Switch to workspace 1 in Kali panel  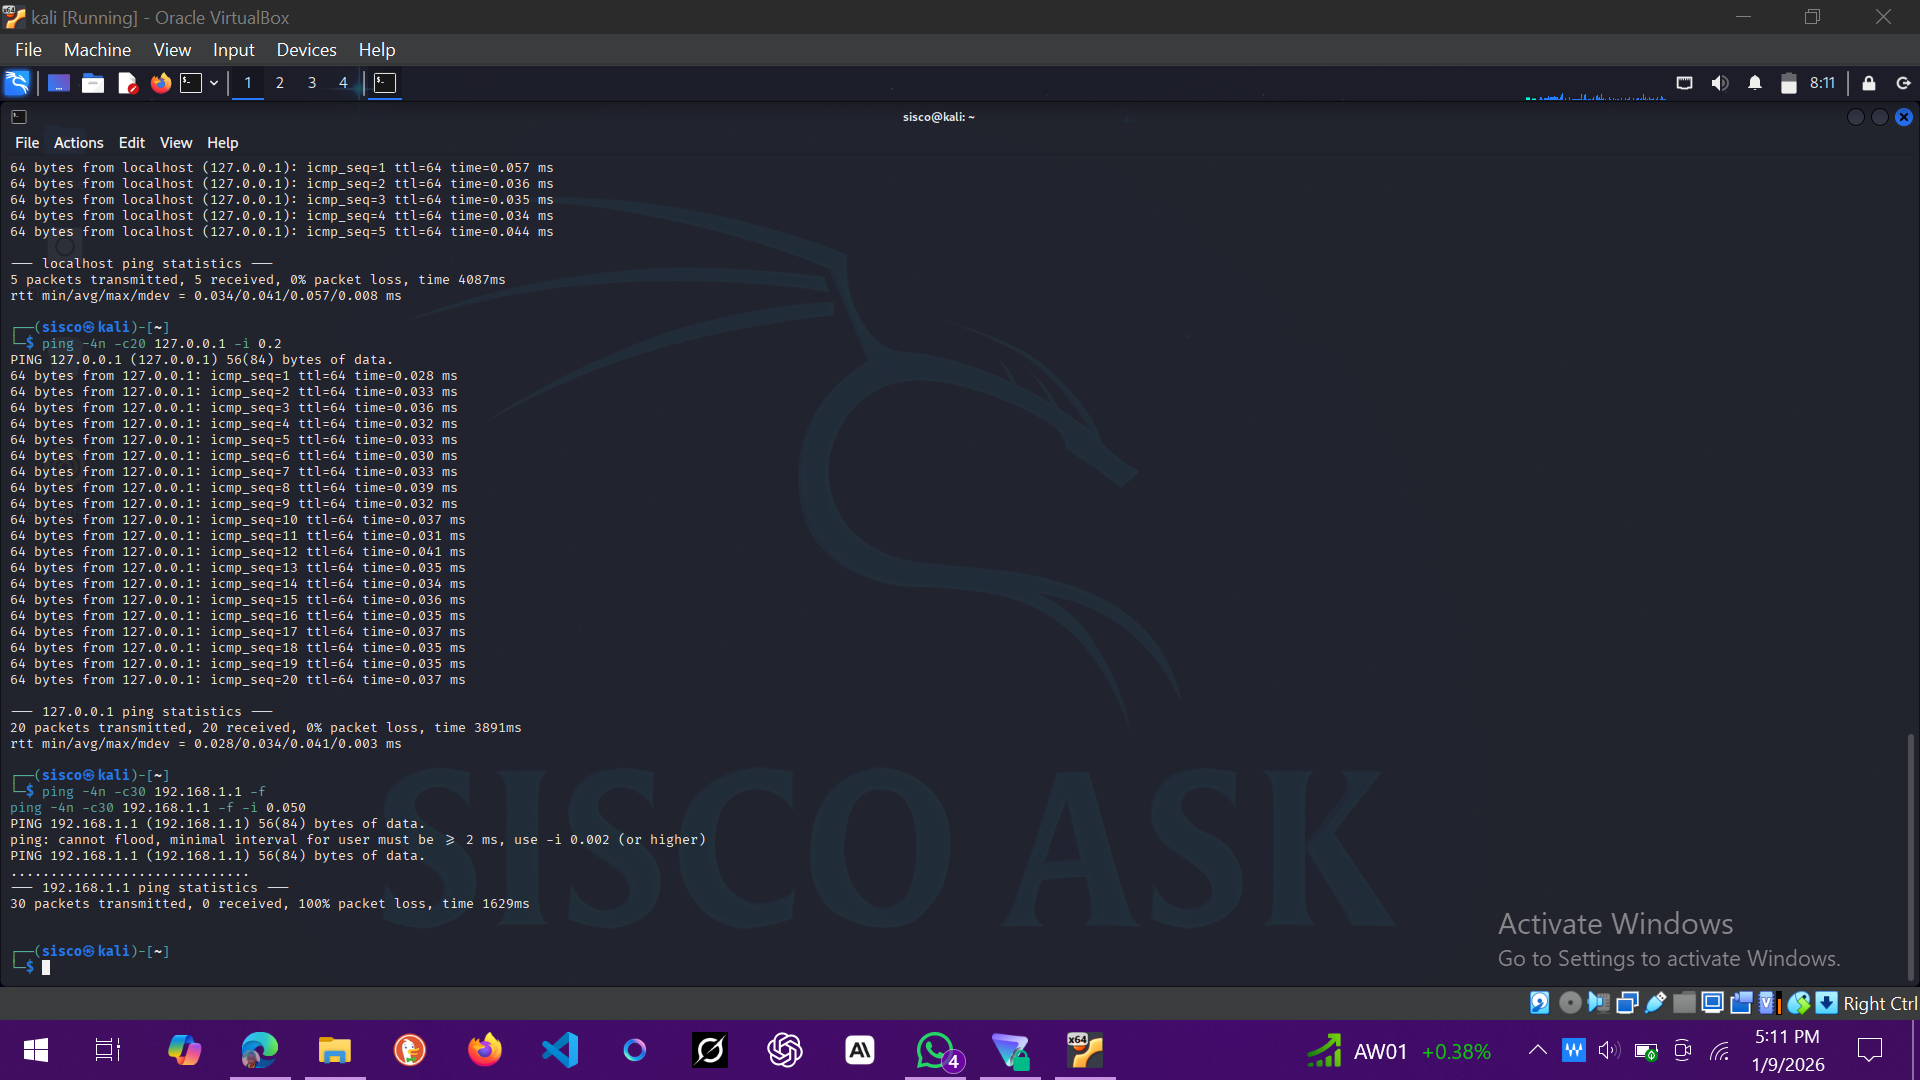tap(248, 83)
